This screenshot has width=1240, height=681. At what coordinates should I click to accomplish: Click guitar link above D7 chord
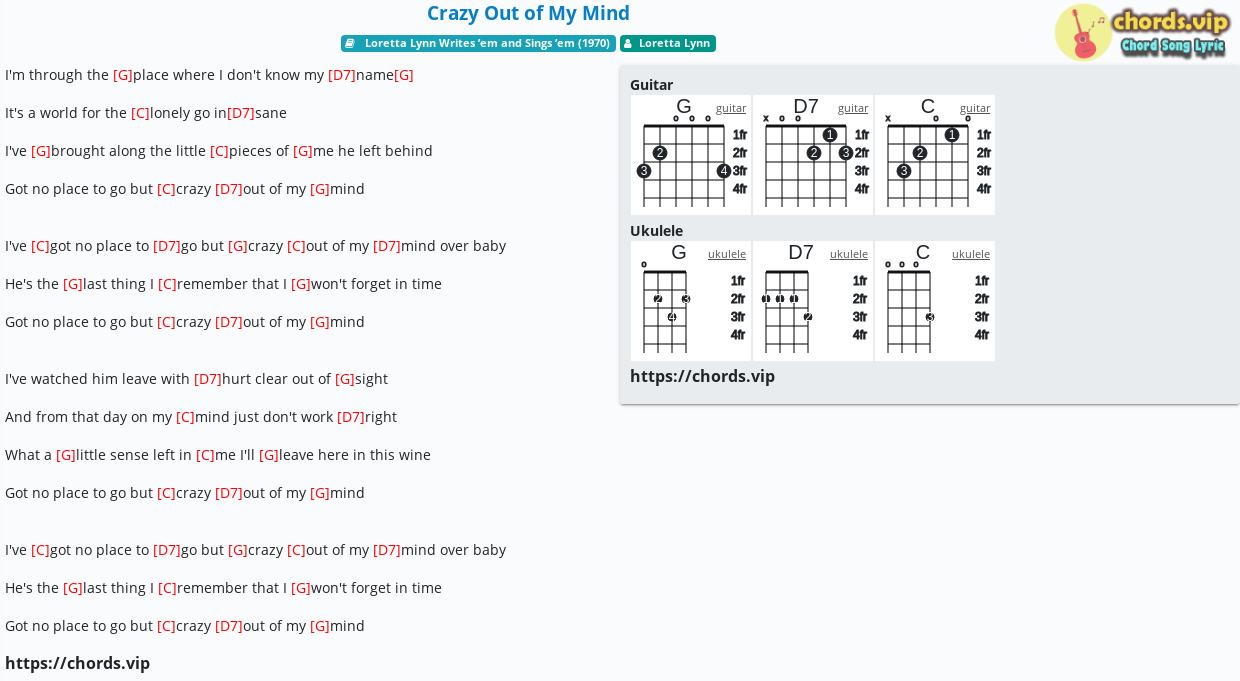(x=853, y=108)
